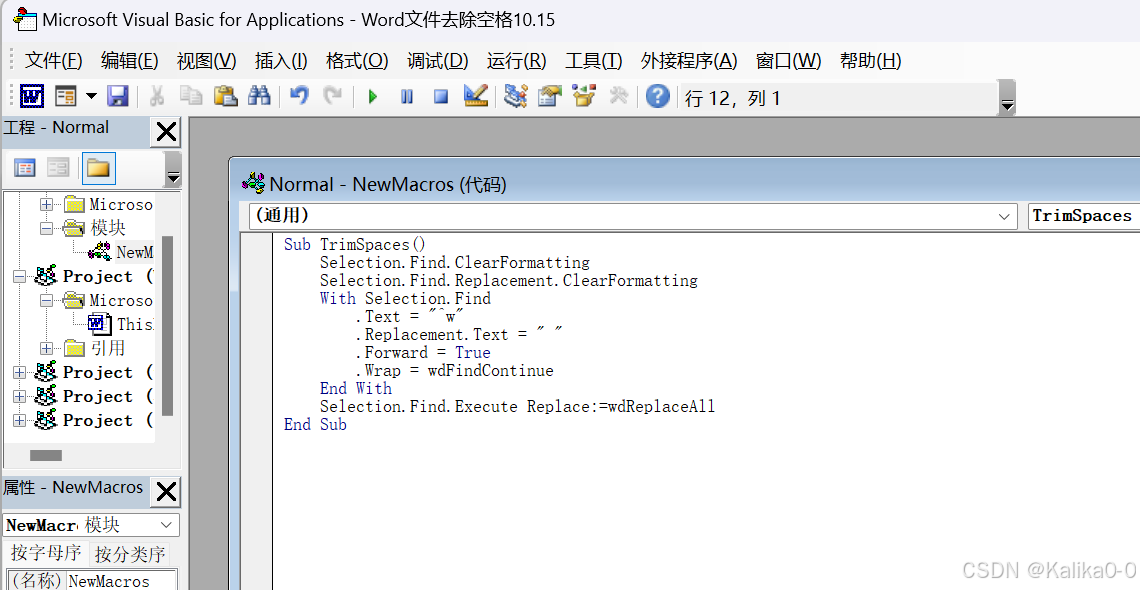This screenshot has width=1140, height=590.
Task: Click View Code icon in project panel
Action: point(25,169)
